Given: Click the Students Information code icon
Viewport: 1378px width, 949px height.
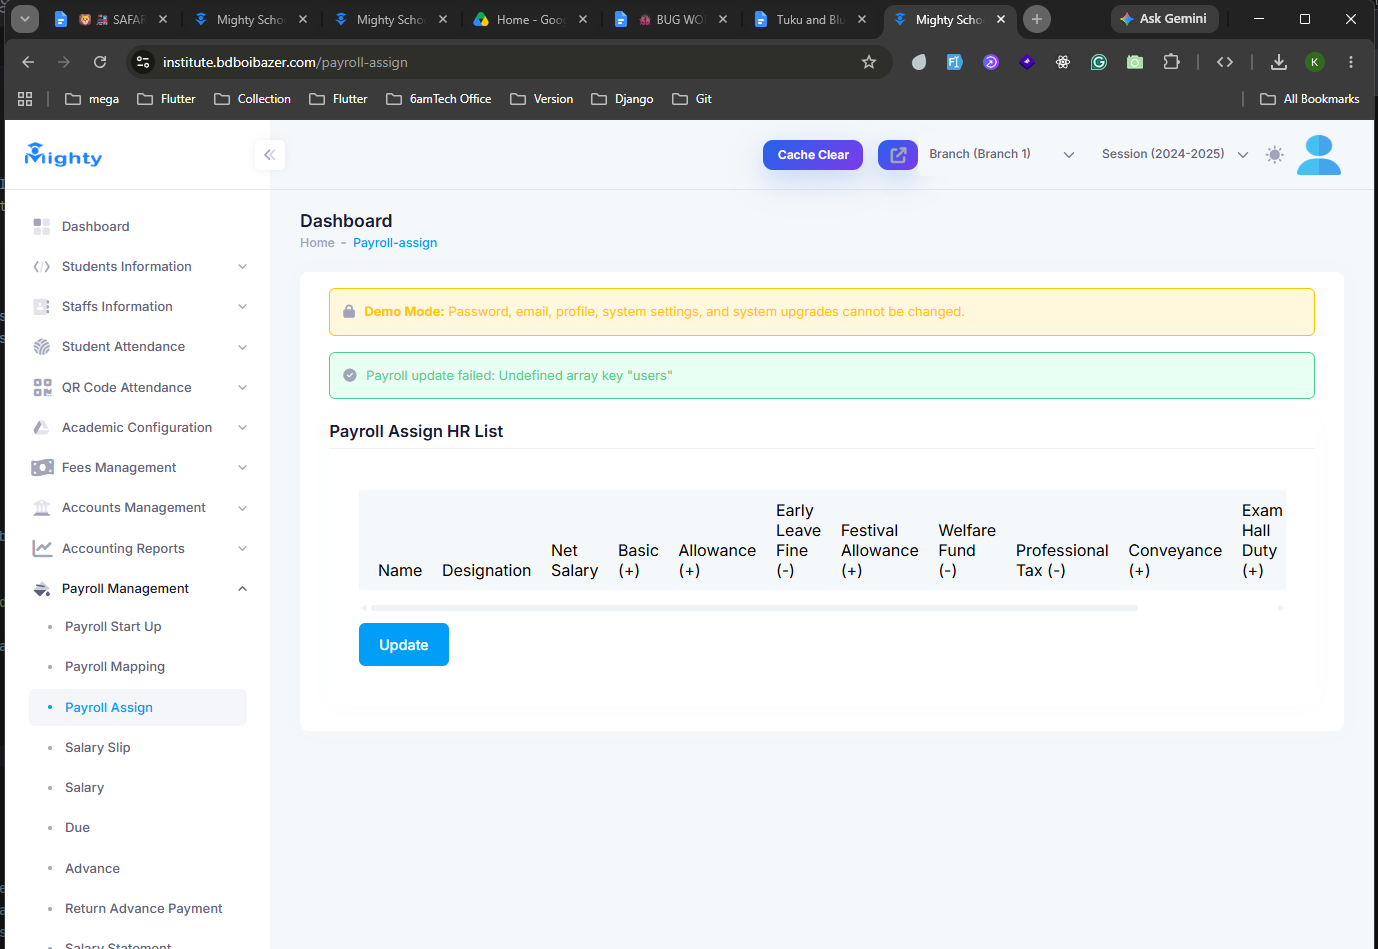Looking at the screenshot, I should pos(42,267).
